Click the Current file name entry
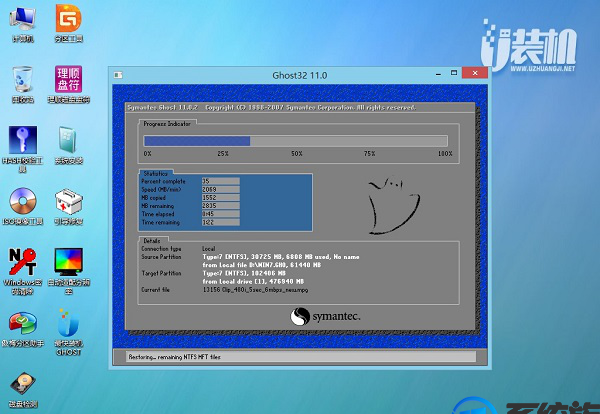The width and height of the screenshot is (600, 414). (x=255, y=290)
